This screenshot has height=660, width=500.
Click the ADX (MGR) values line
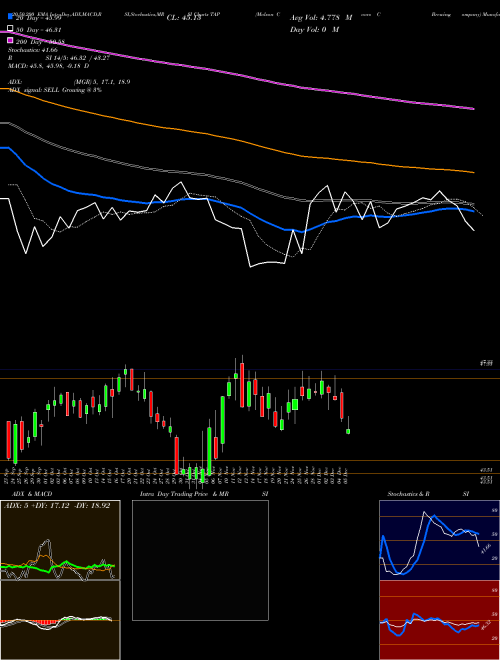click(x=69, y=82)
